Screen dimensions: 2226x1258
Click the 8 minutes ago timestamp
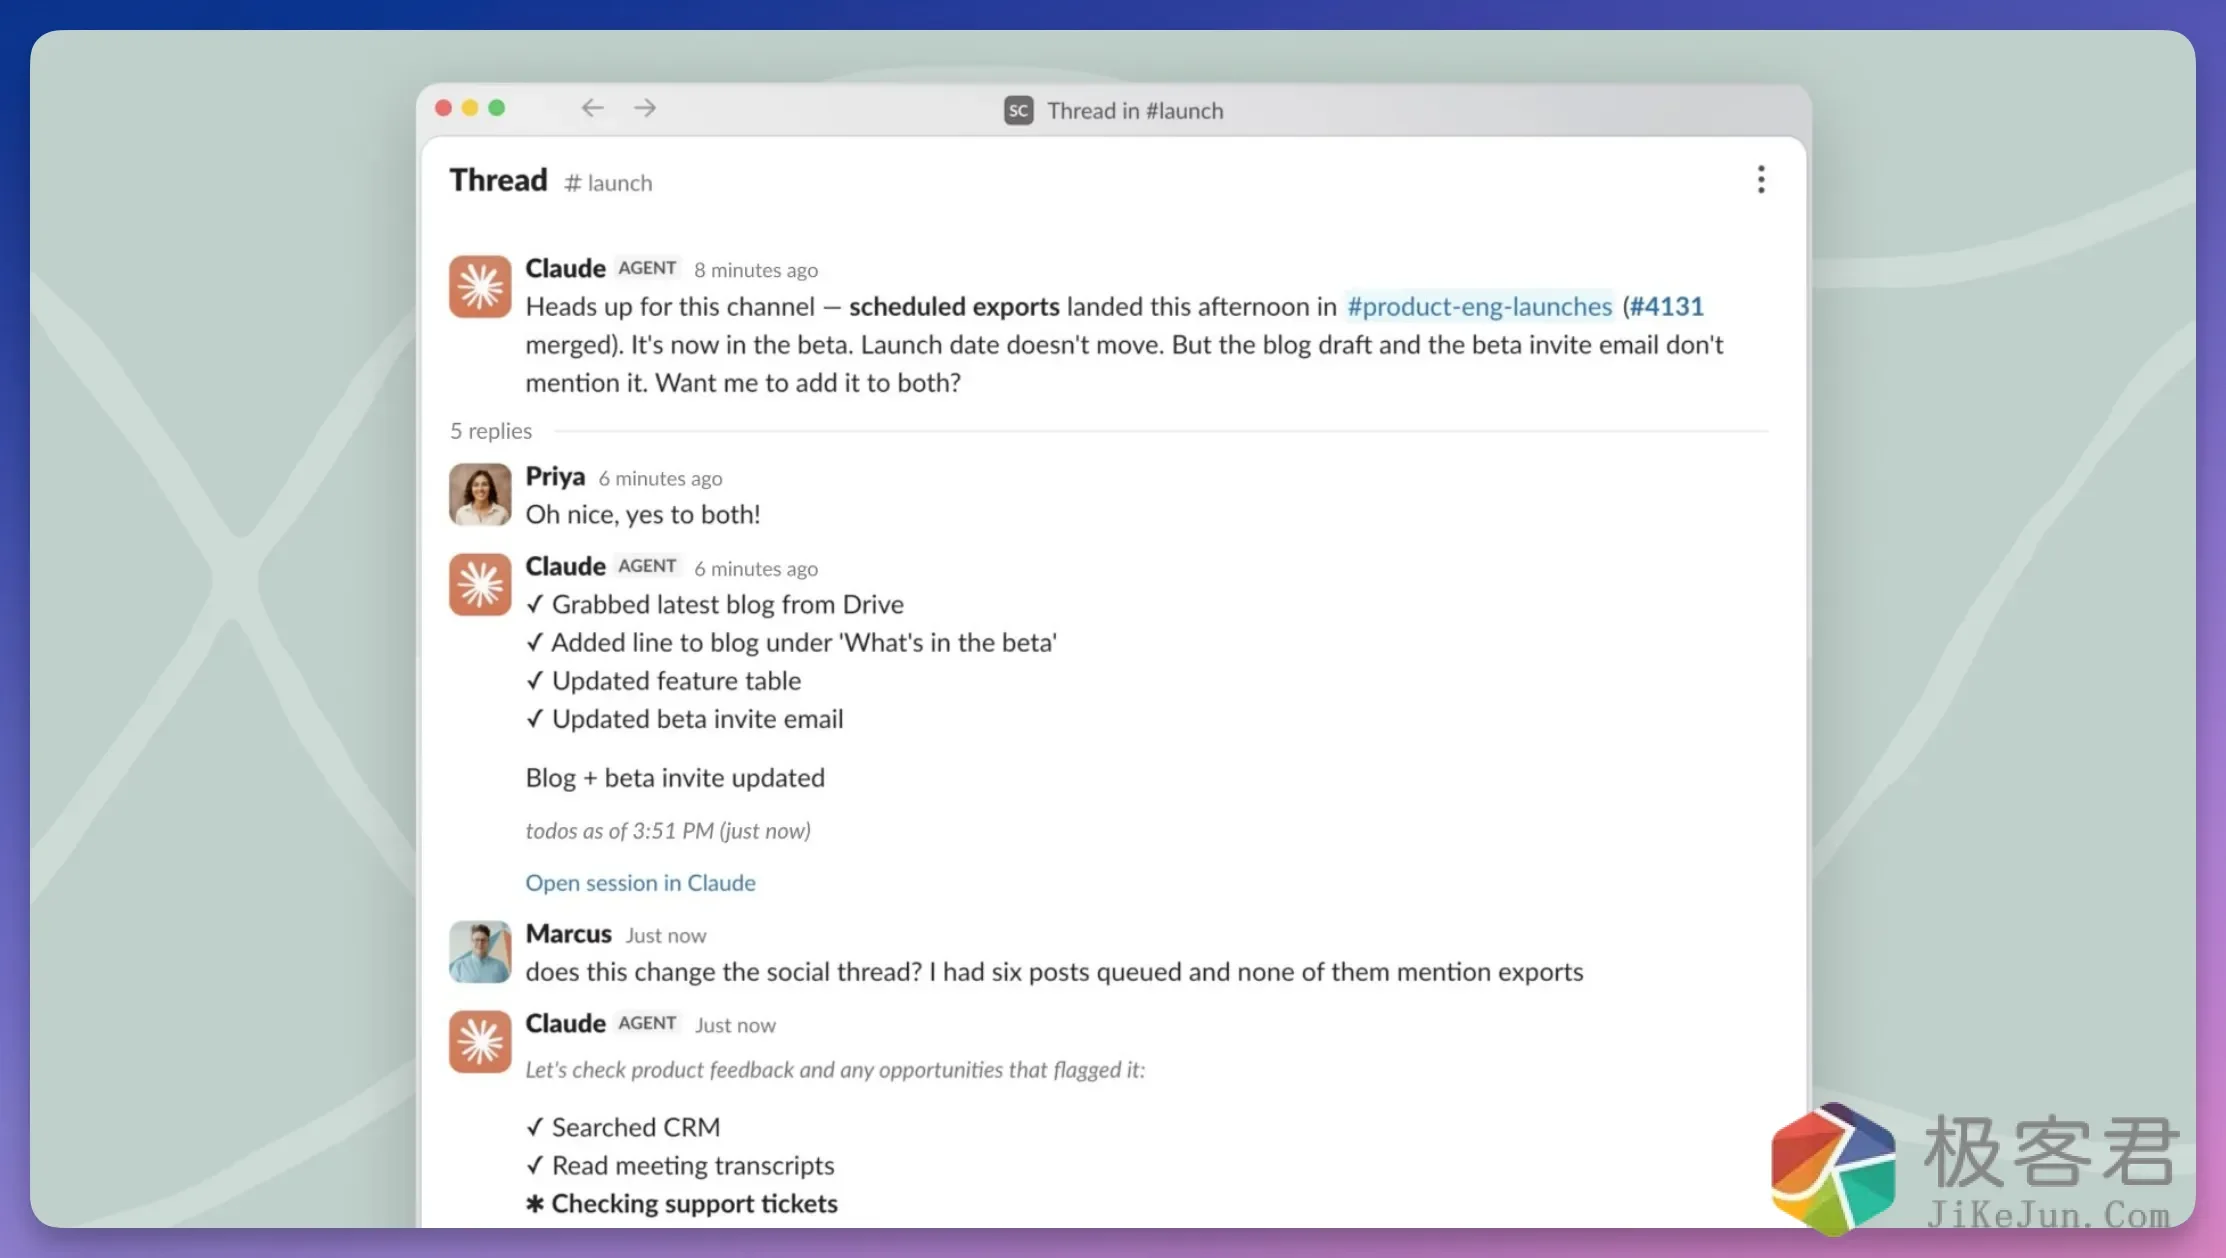coord(756,270)
